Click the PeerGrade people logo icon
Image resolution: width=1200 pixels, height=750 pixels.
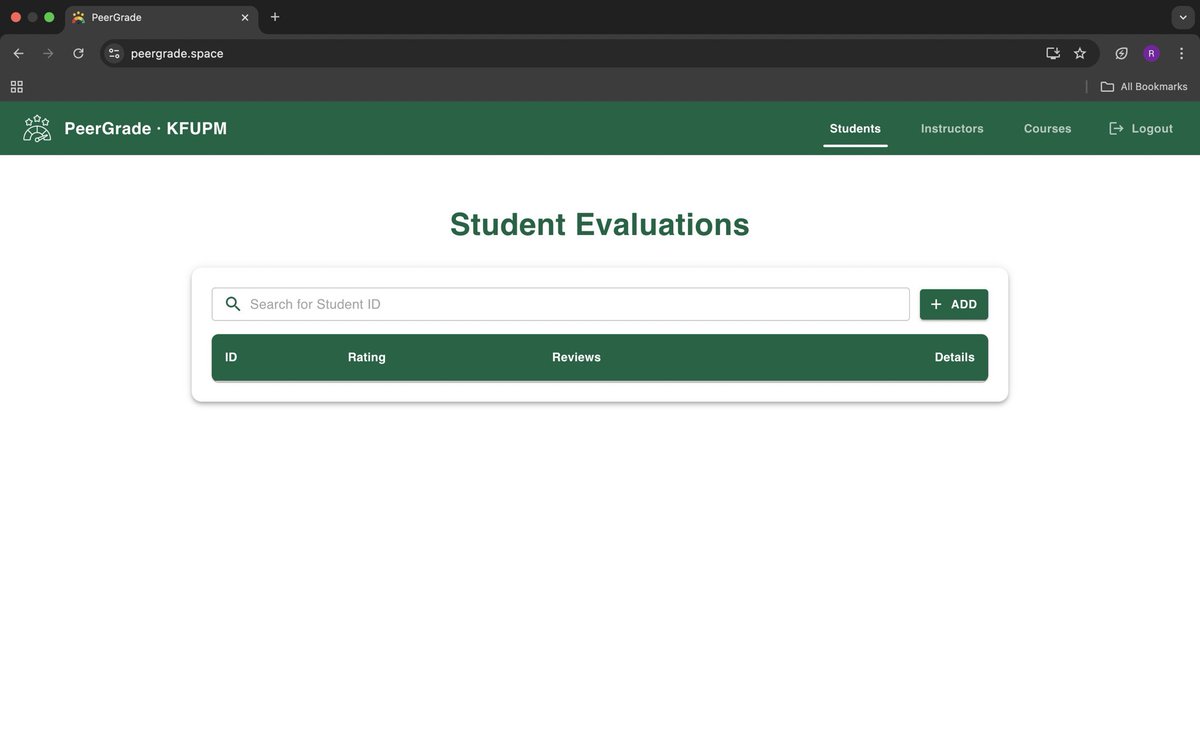point(37,128)
